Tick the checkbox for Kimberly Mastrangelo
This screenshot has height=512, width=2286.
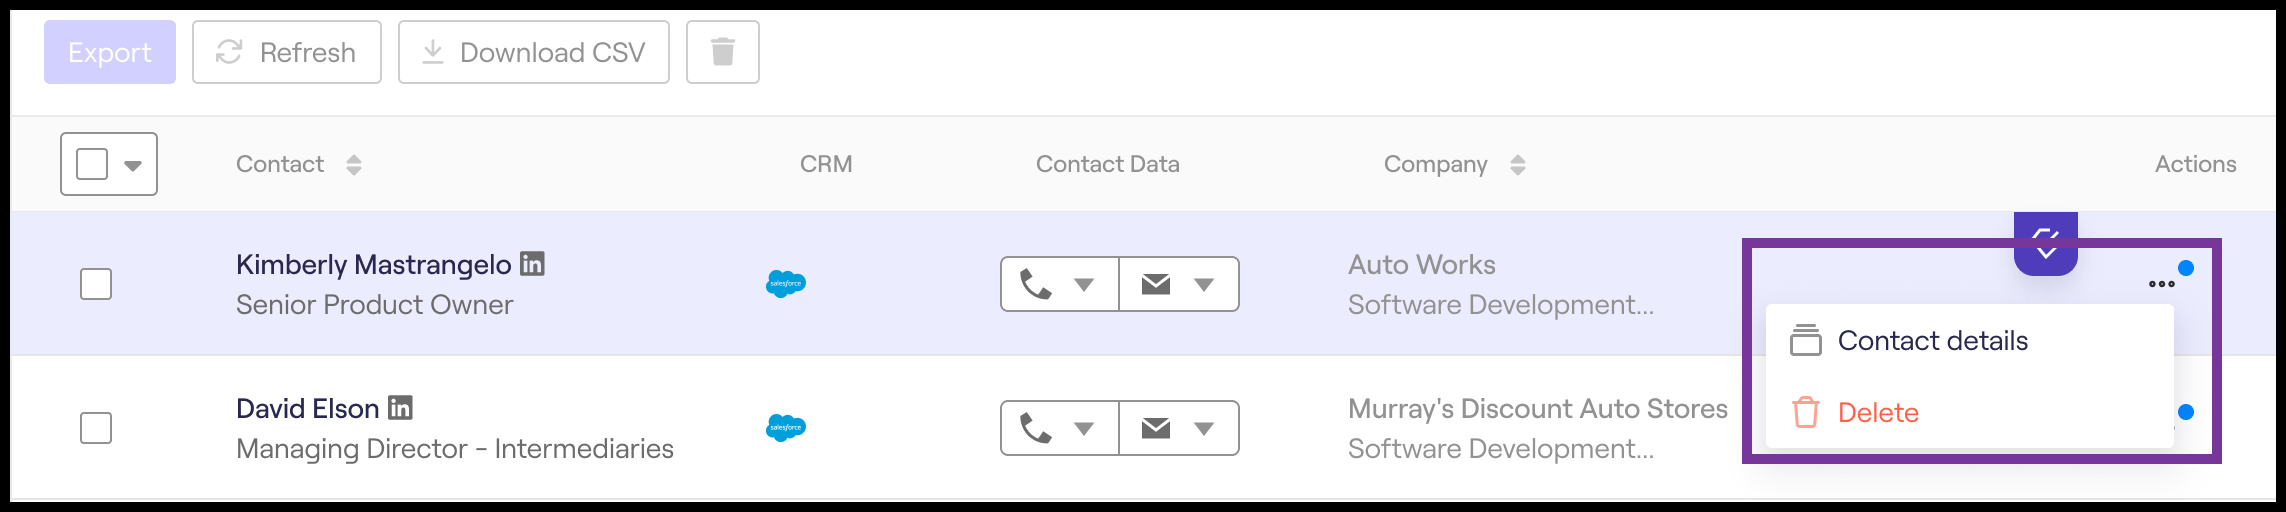(x=96, y=284)
